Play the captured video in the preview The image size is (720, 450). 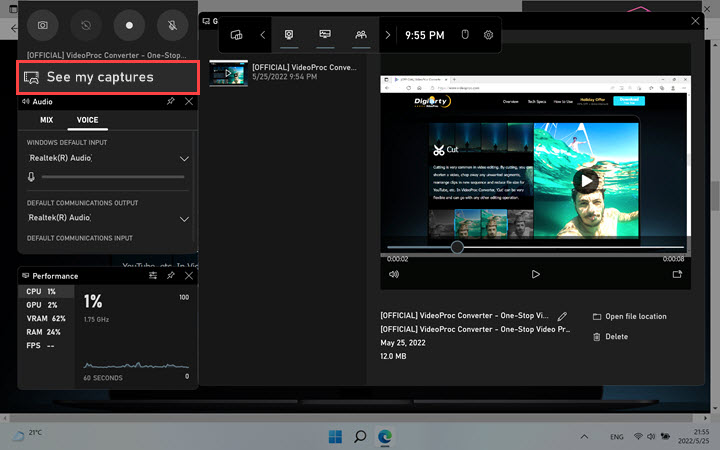[587, 181]
